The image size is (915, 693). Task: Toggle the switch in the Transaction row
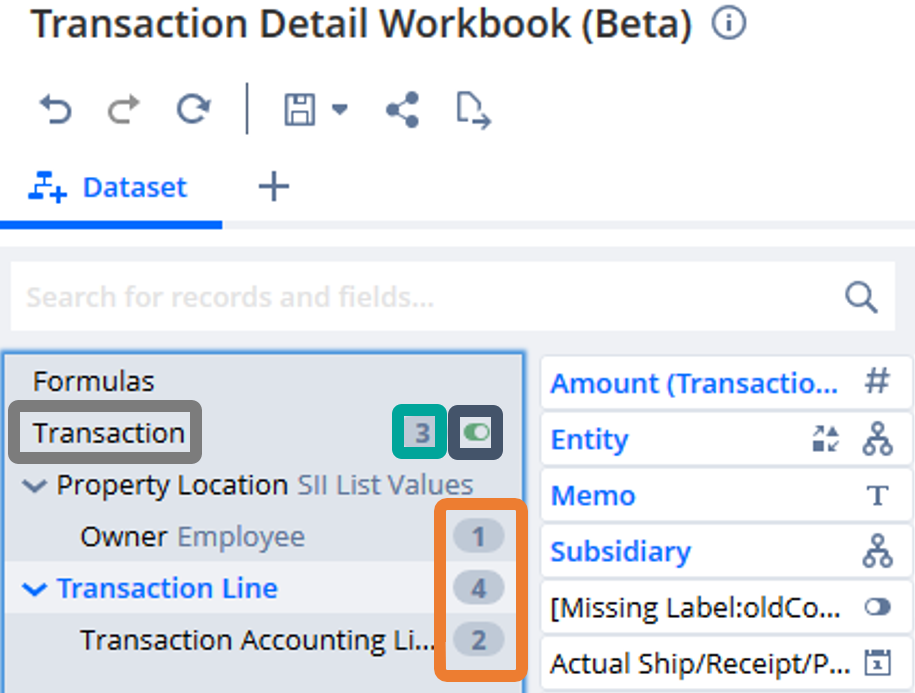coord(476,433)
